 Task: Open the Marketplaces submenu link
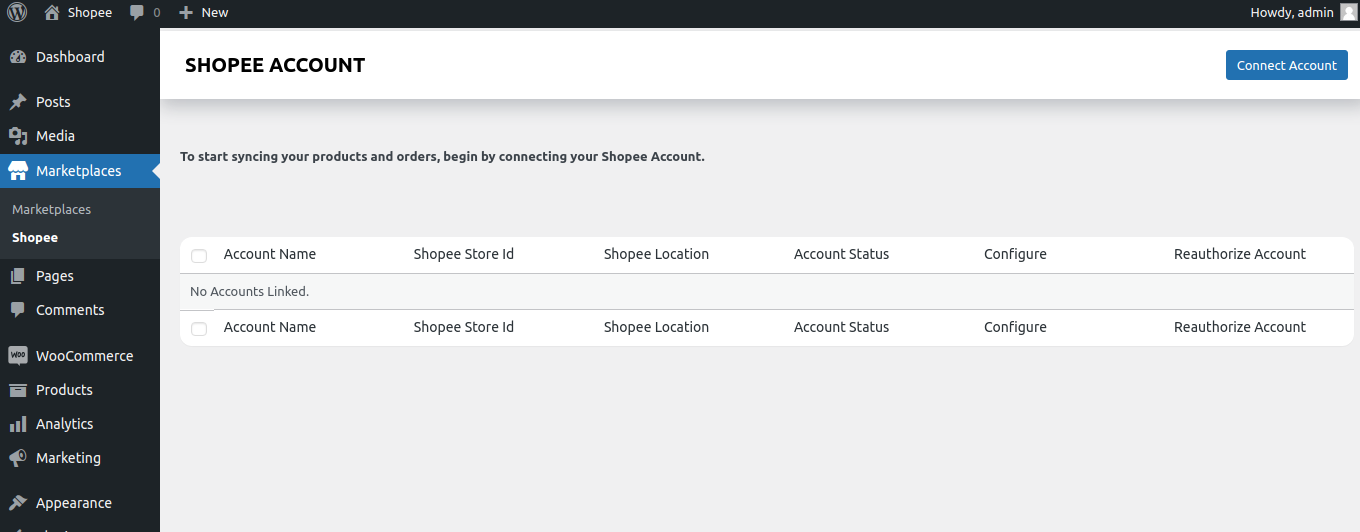51,210
